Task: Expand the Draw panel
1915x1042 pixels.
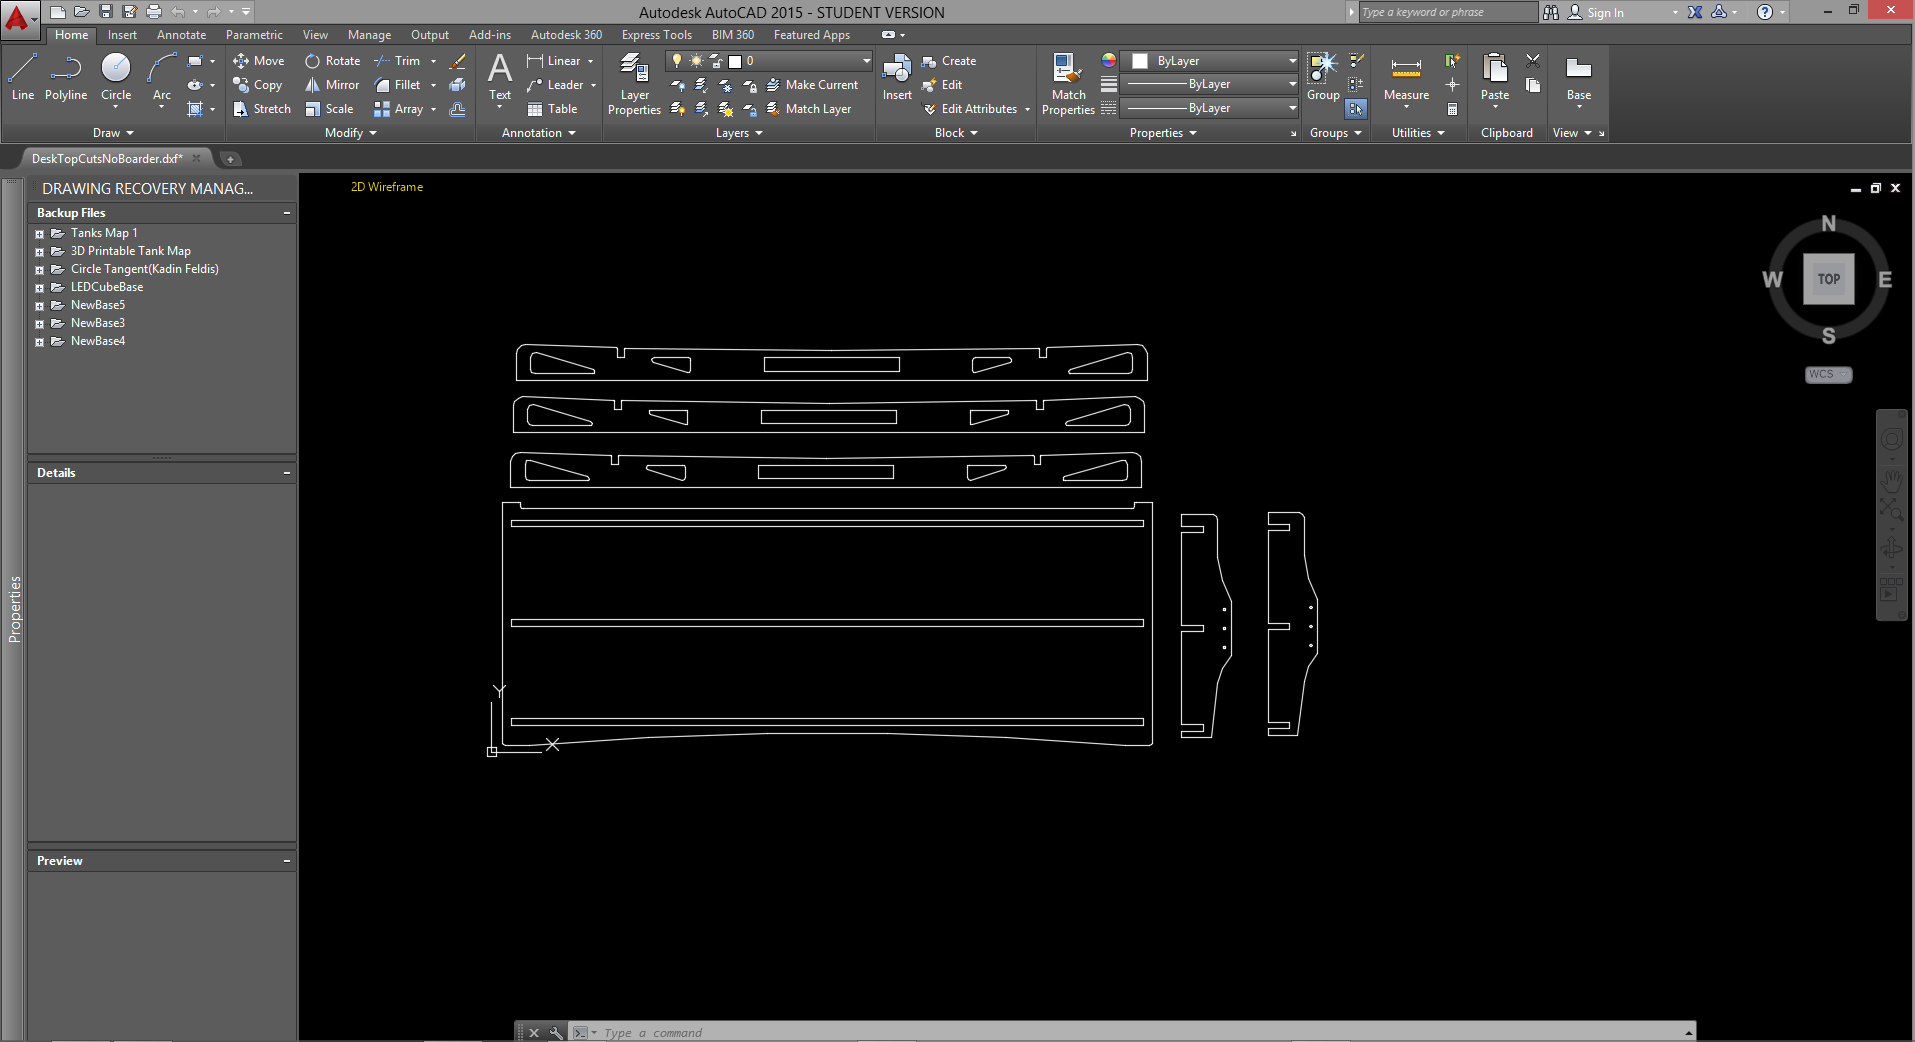Action: pyautogui.click(x=113, y=133)
